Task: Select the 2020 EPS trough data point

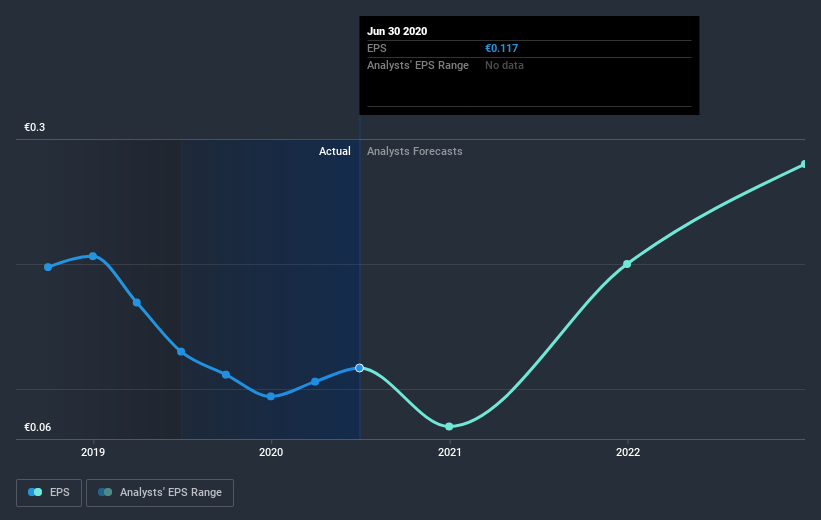Action: [271, 396]
